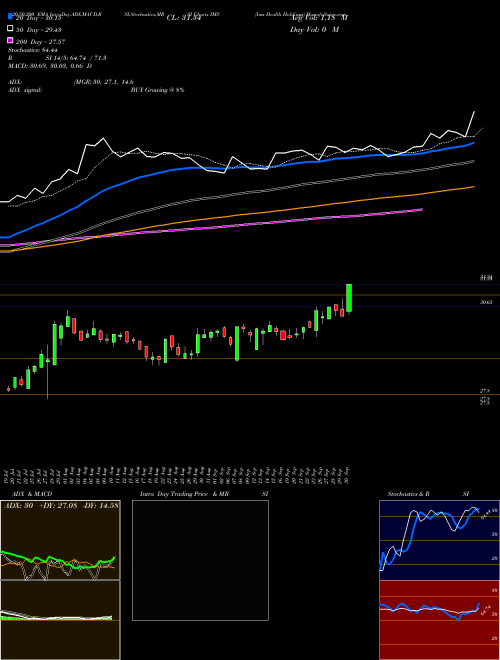The image size is (500, 660).
Task: Click the 'Stochastics: 84.44' reading
Action: click(33, 50)
